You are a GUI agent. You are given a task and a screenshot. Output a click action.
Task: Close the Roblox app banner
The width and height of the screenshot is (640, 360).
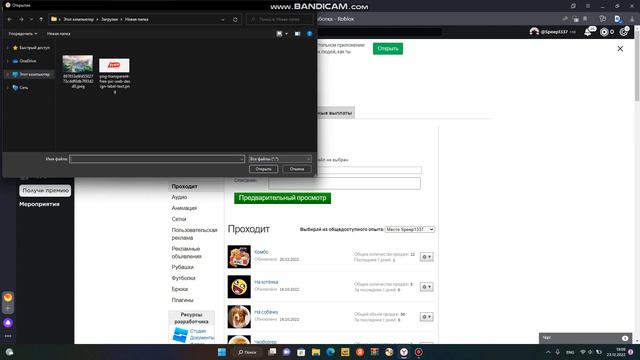coord(620,49)
